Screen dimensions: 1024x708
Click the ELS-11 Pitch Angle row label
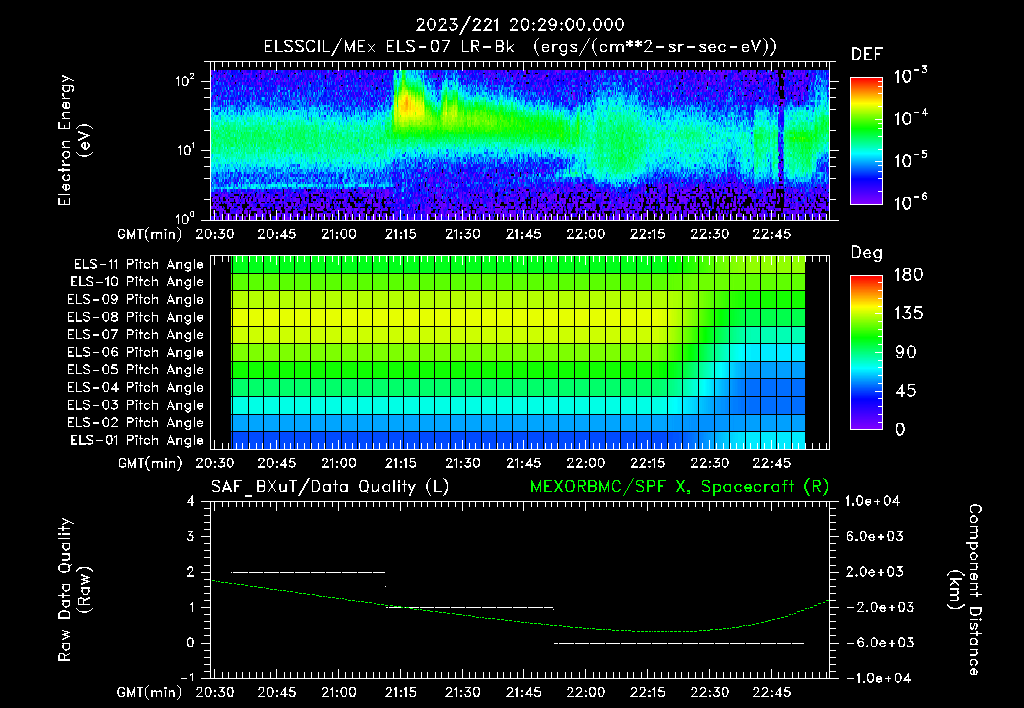[138, 265]
